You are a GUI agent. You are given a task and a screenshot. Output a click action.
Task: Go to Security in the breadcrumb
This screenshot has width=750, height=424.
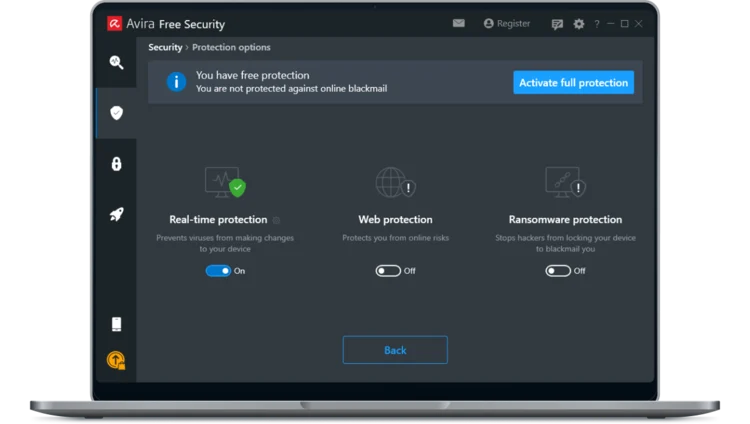pos(165,47)
